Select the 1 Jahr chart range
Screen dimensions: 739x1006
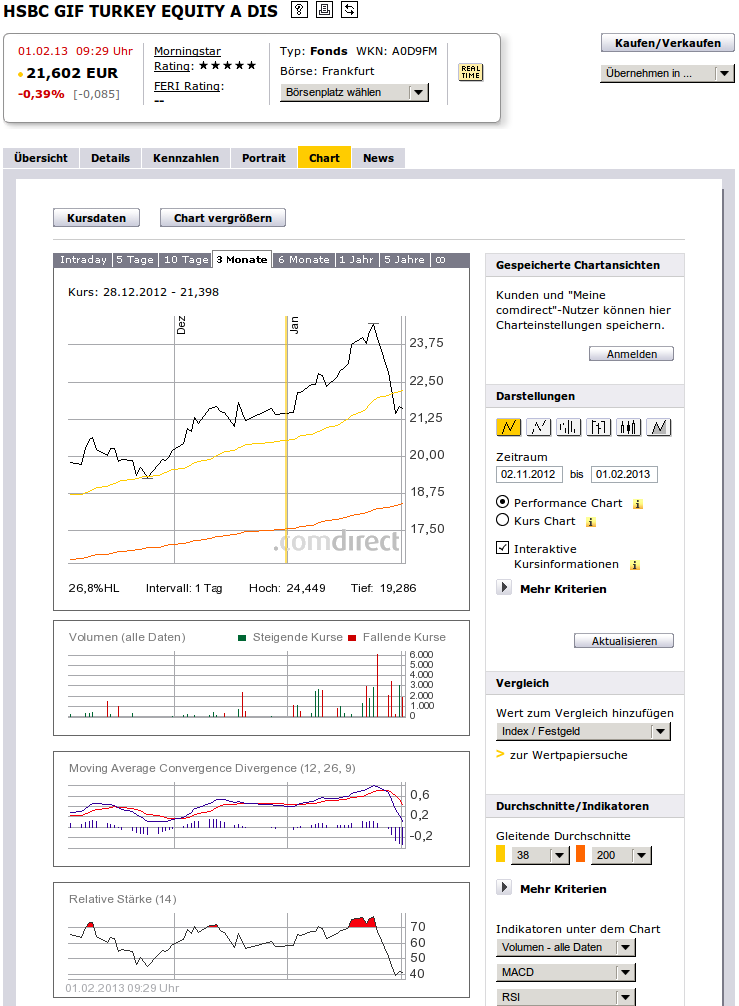pyautogui.click(x=357, y=260)
